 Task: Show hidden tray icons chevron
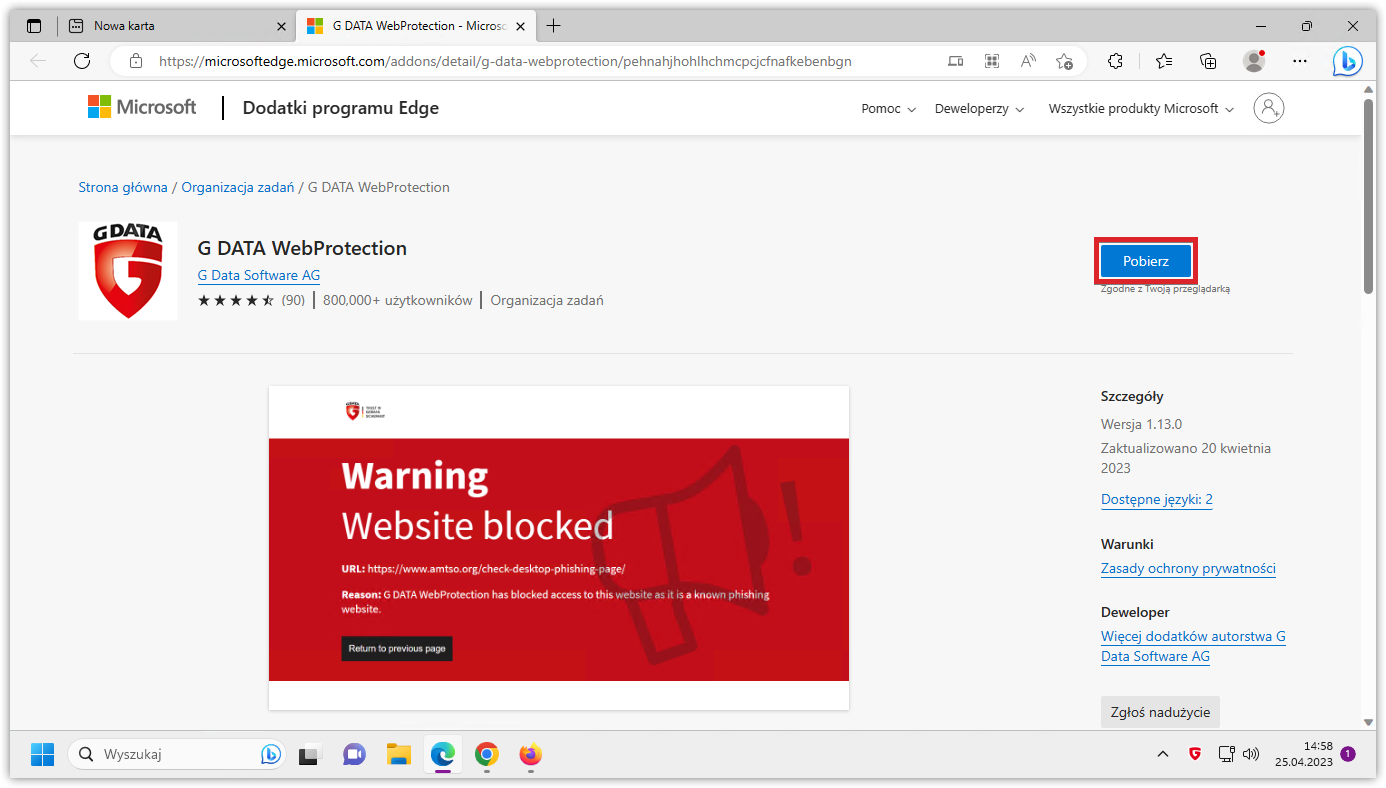point(1162,754)
